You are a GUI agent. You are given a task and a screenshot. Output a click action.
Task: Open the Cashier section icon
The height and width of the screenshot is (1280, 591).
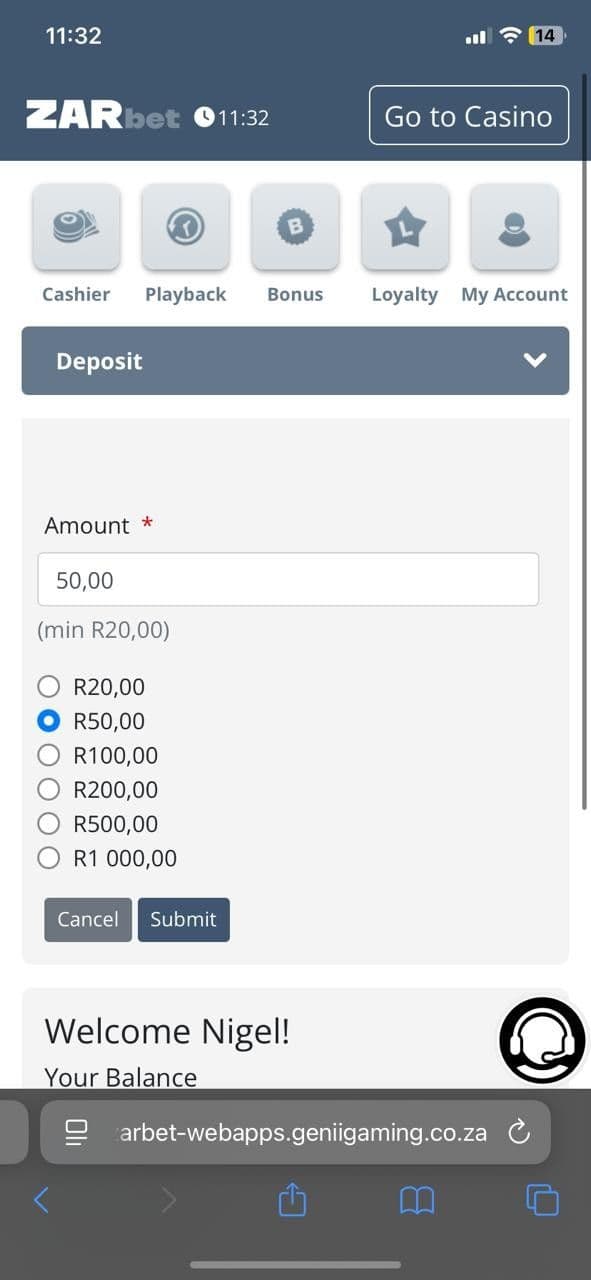tap(76, 227)
